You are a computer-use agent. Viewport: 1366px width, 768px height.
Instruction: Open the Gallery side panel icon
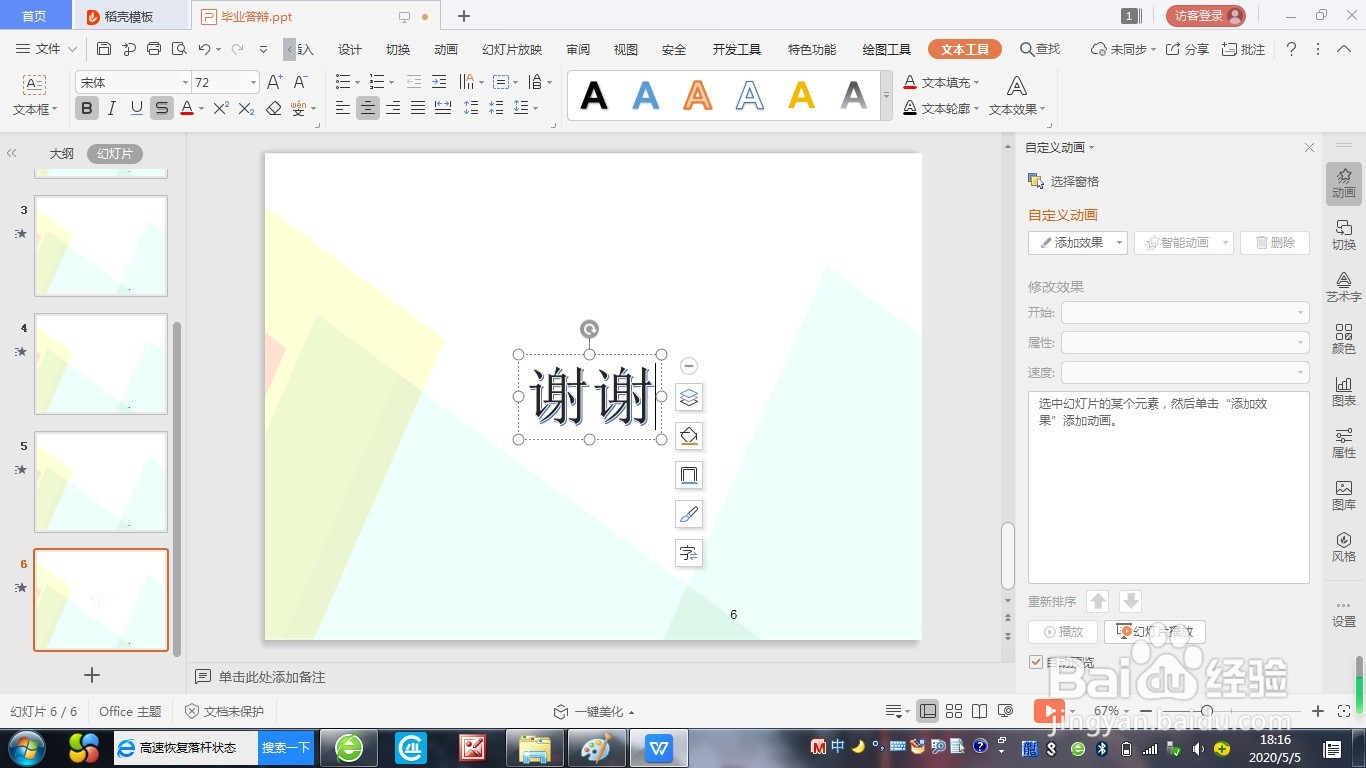coord(1344,495)
